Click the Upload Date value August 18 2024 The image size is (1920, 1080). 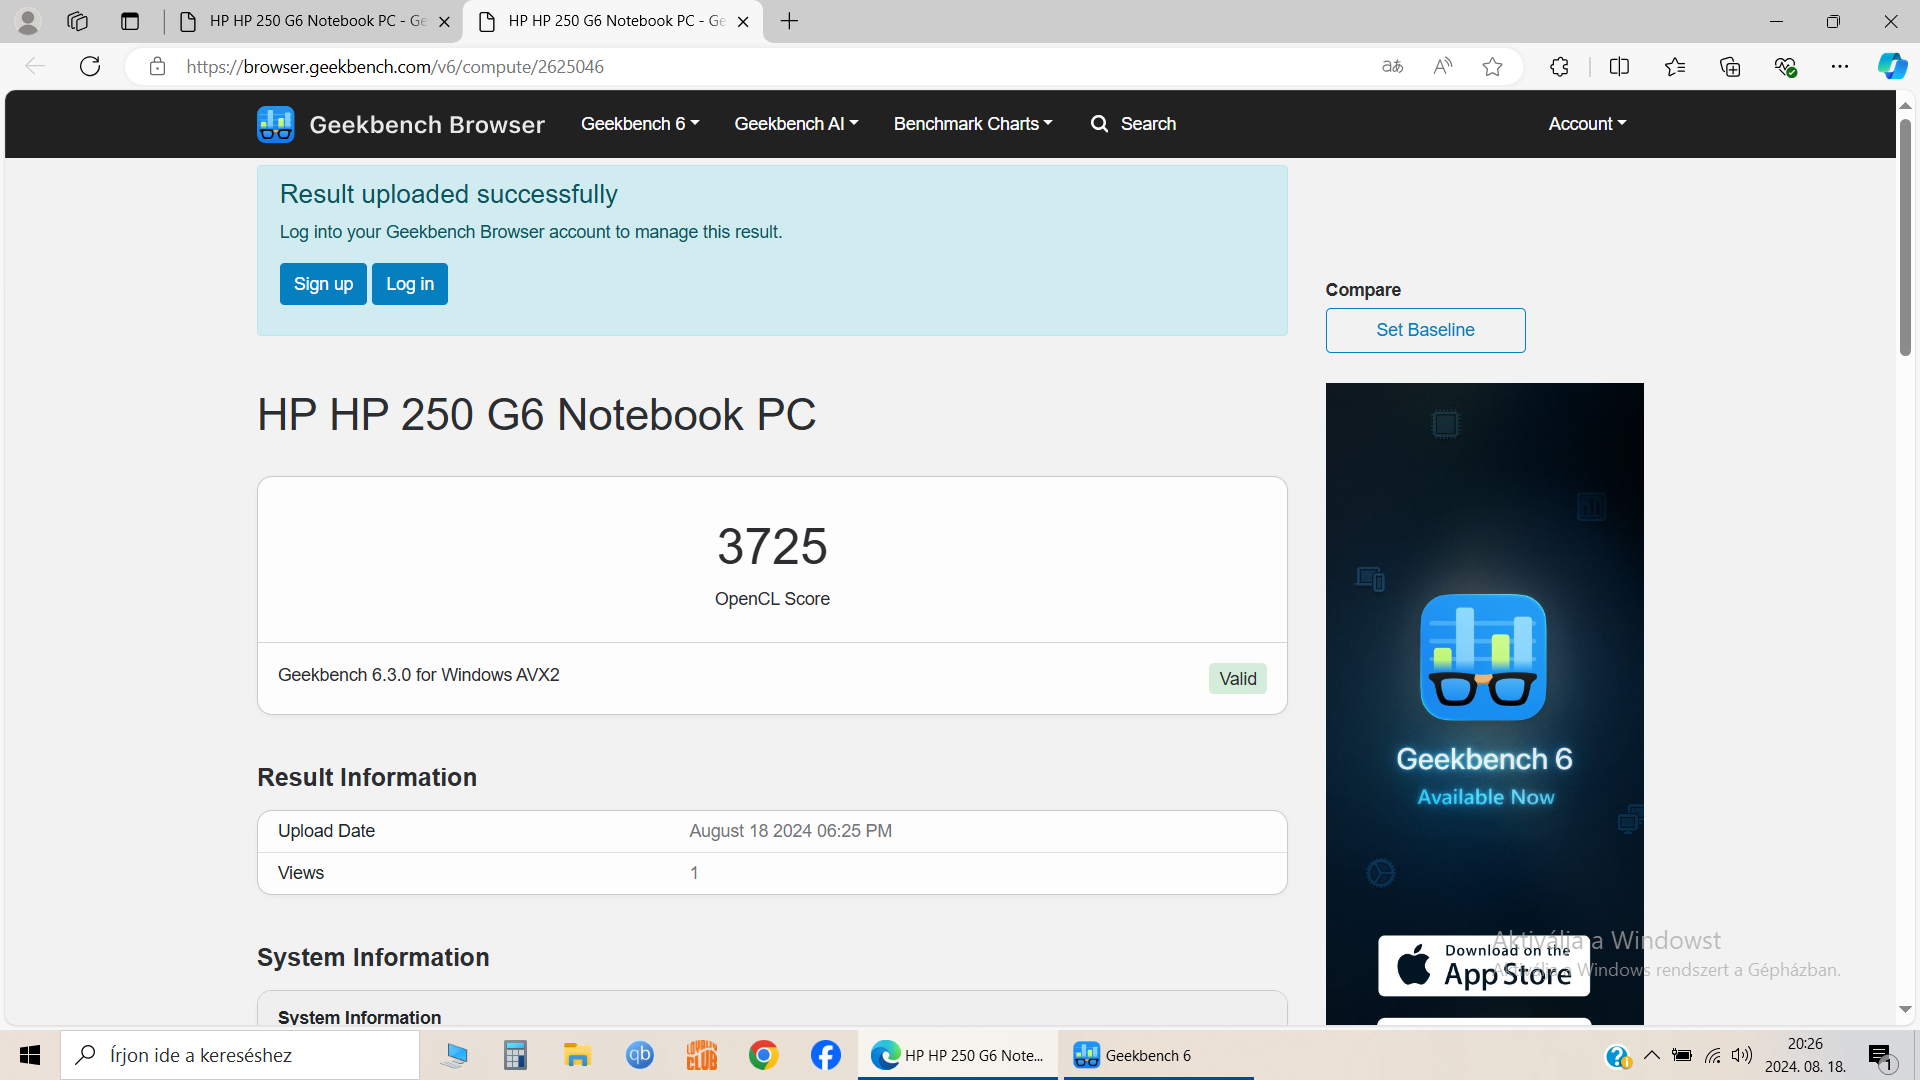(790, 831)
